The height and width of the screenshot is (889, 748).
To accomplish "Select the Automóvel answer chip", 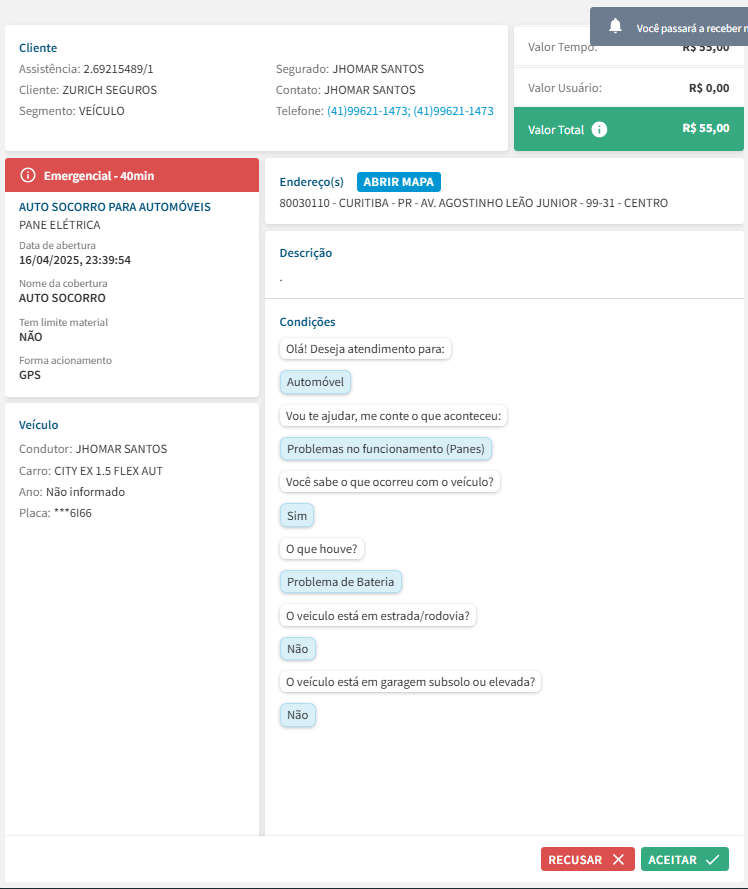I will [x=315, y=382].
